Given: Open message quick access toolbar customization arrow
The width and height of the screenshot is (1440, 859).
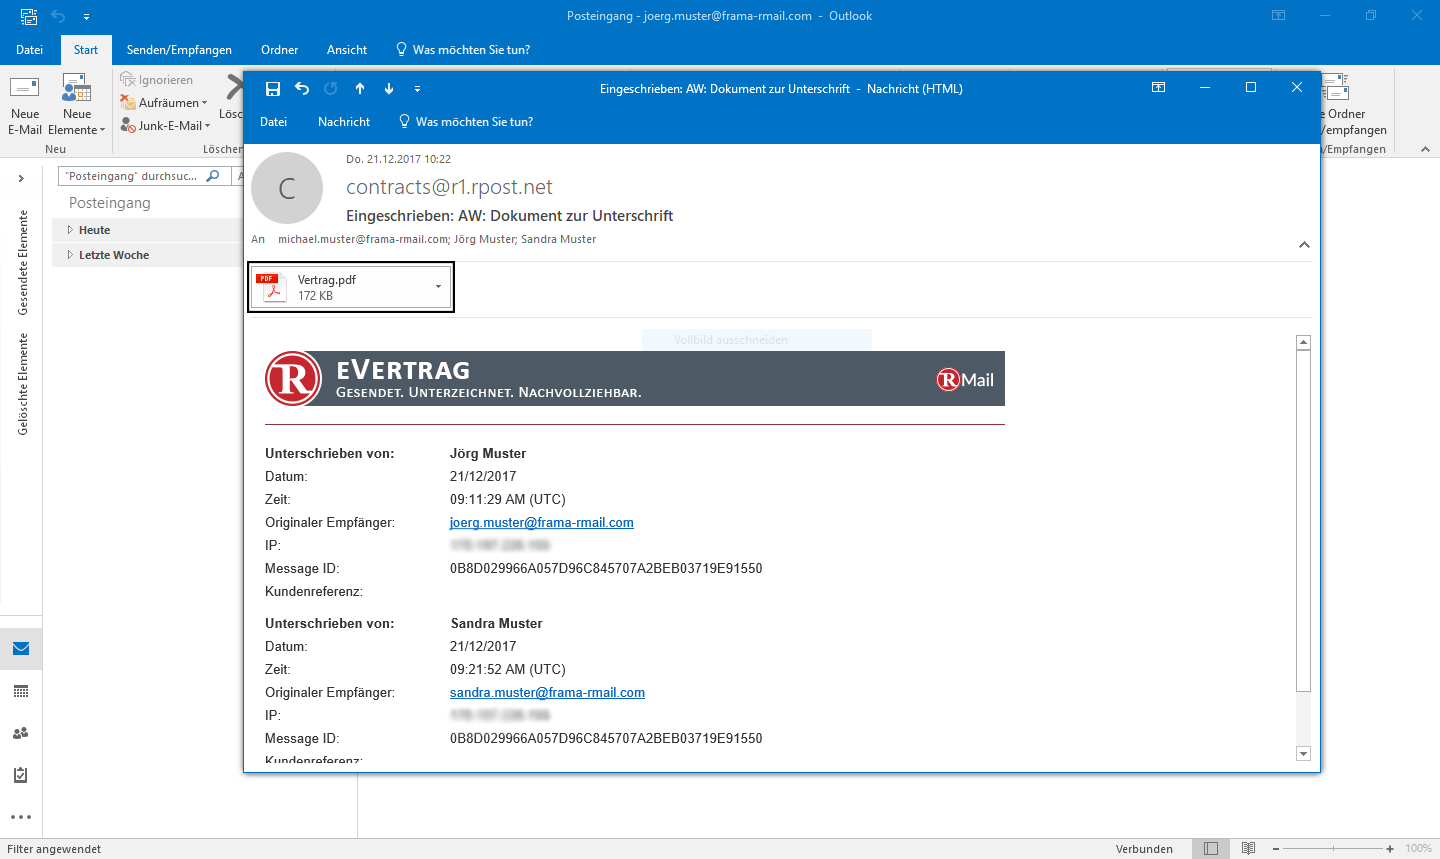Looking at the screenshot, I should (x=417, y=89).
